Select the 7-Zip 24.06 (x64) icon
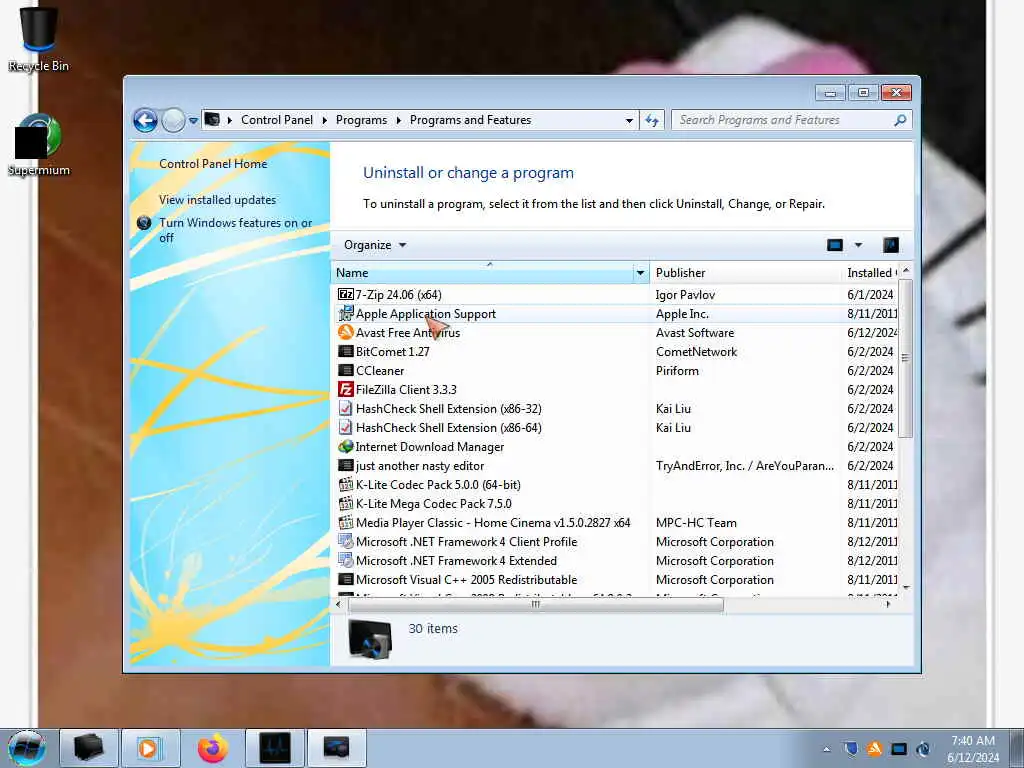This screenshot has height=768, width=1024. click(345, 295)
